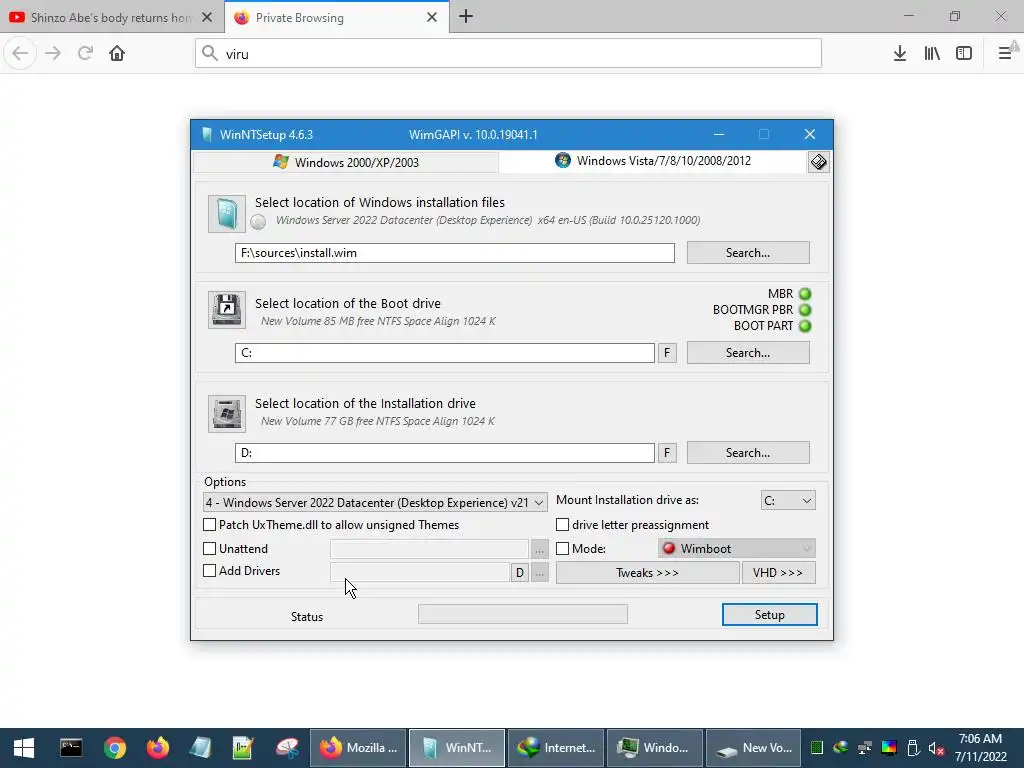The width and height of the screenshot is (1024, 768).
Task: Click the green square tray icon
Action: pyautogui.click(x=816, y=748)
